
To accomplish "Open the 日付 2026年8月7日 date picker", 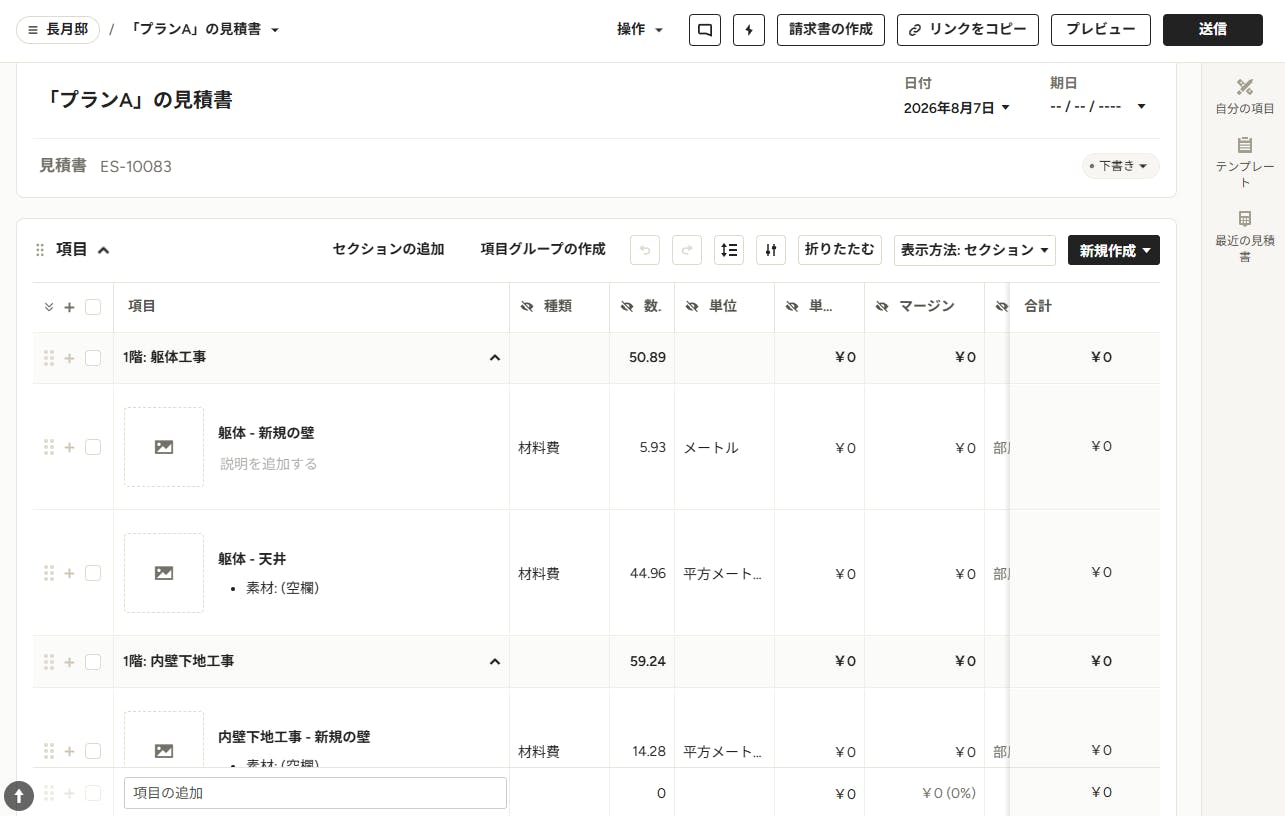I will pyautogui.click(x=957, y=108).
